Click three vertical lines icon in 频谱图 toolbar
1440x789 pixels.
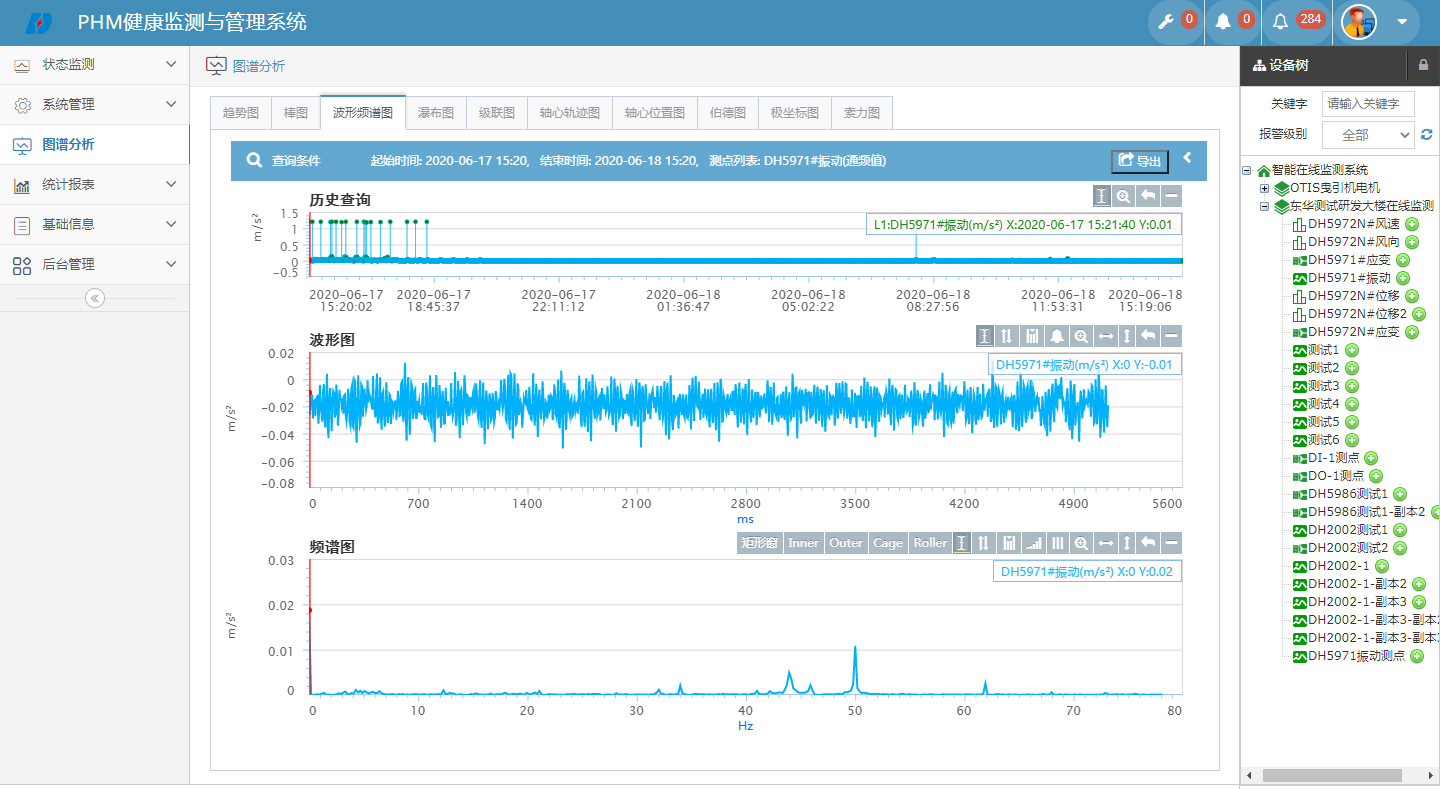(x=1058, y=543)
